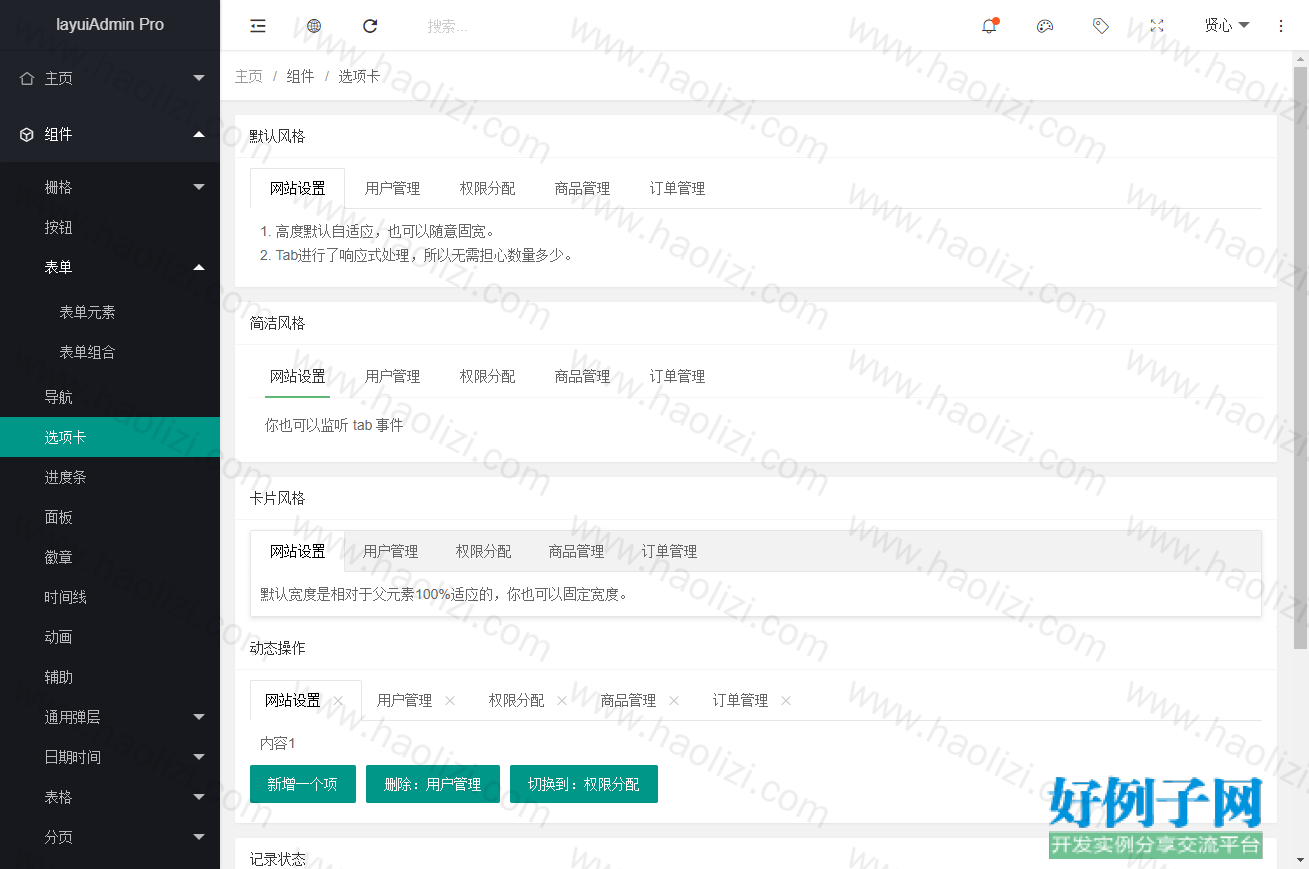Open 导航 in the sidebar
The height and width of the screenshot is (869, 1309).
[x=110, y=397]
